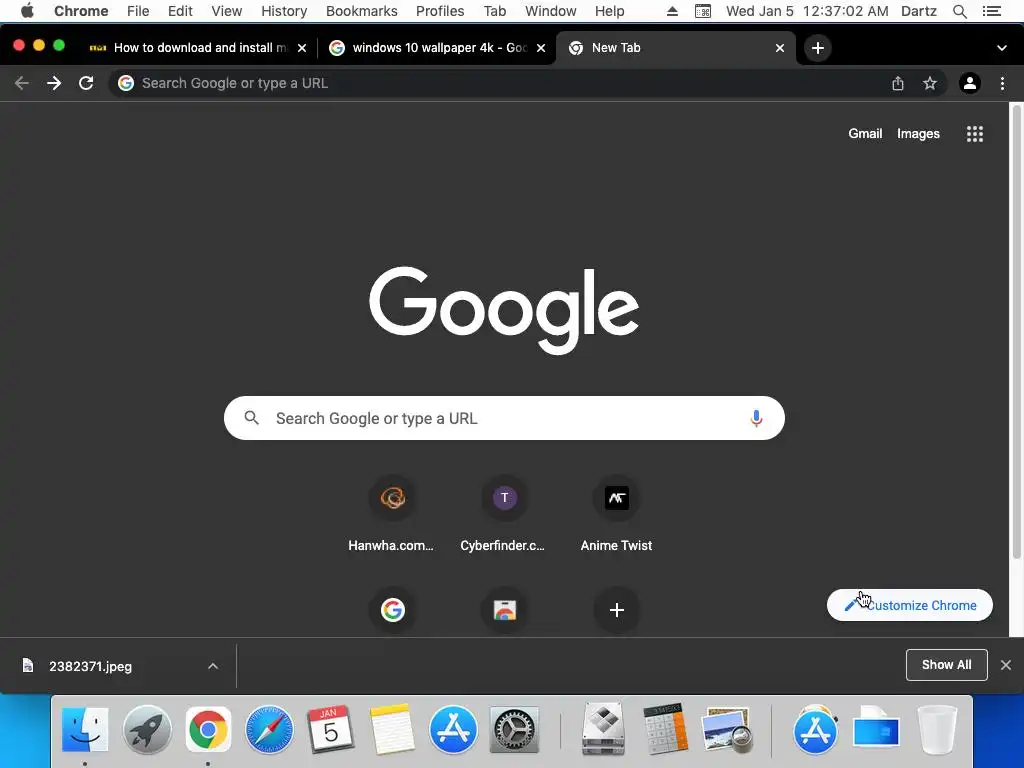Add a new shortcut tile
The height and width of the screenshot is (768, 1024).
[616, 610]
